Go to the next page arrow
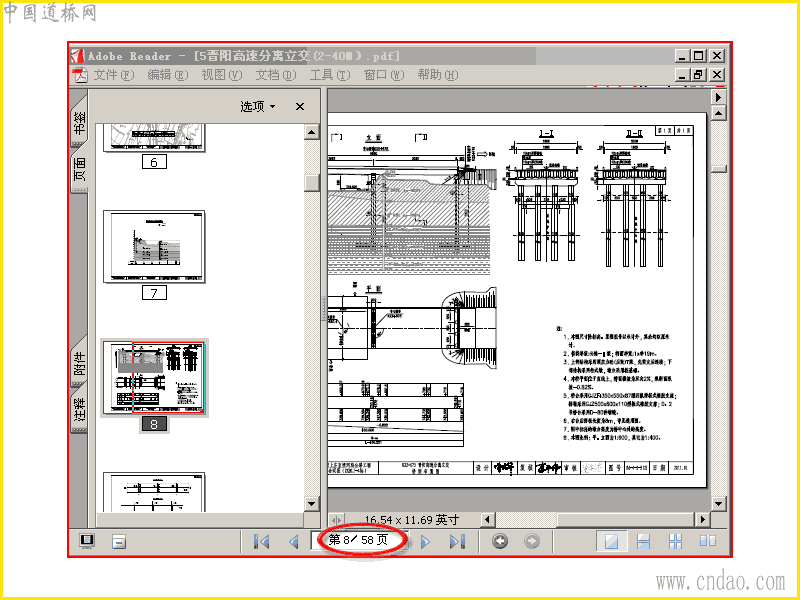The image size is (800, 600). 425,541
